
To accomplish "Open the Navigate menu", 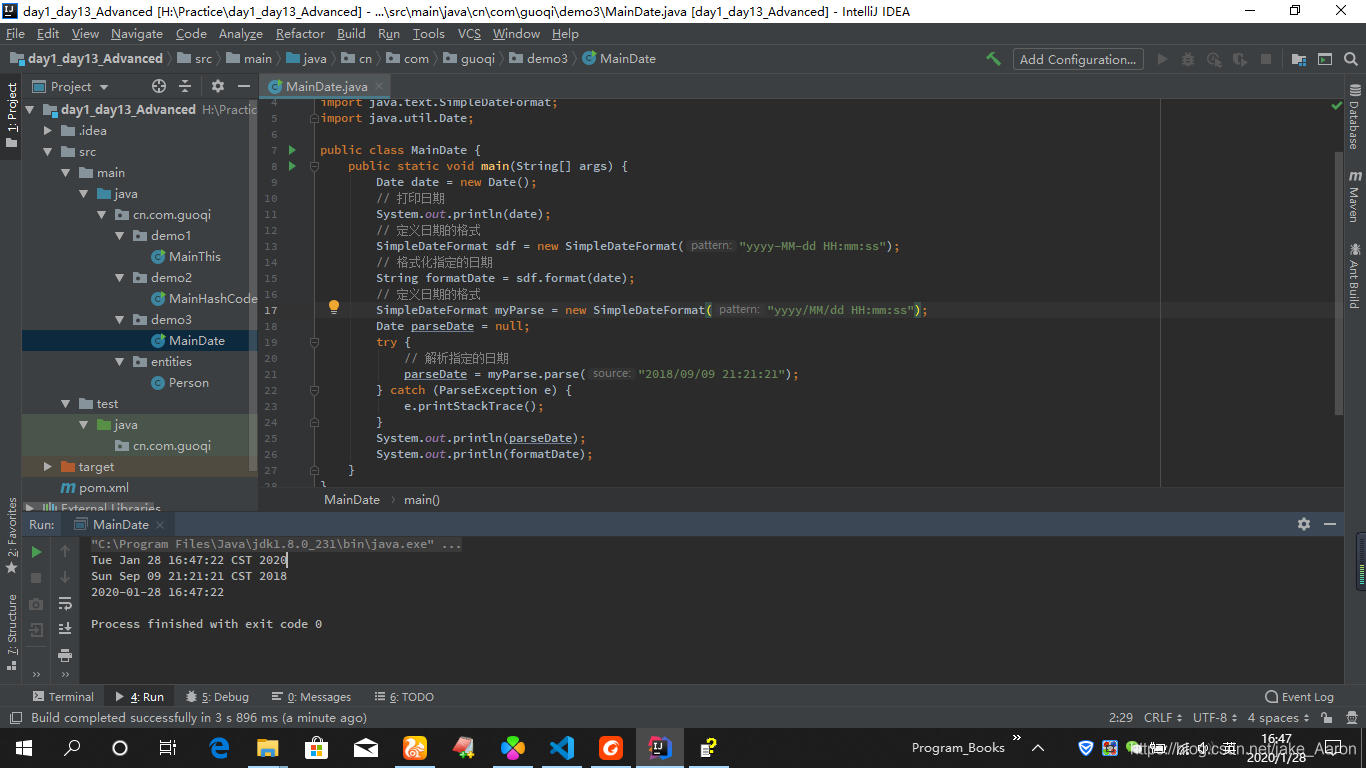I will 137,33.
